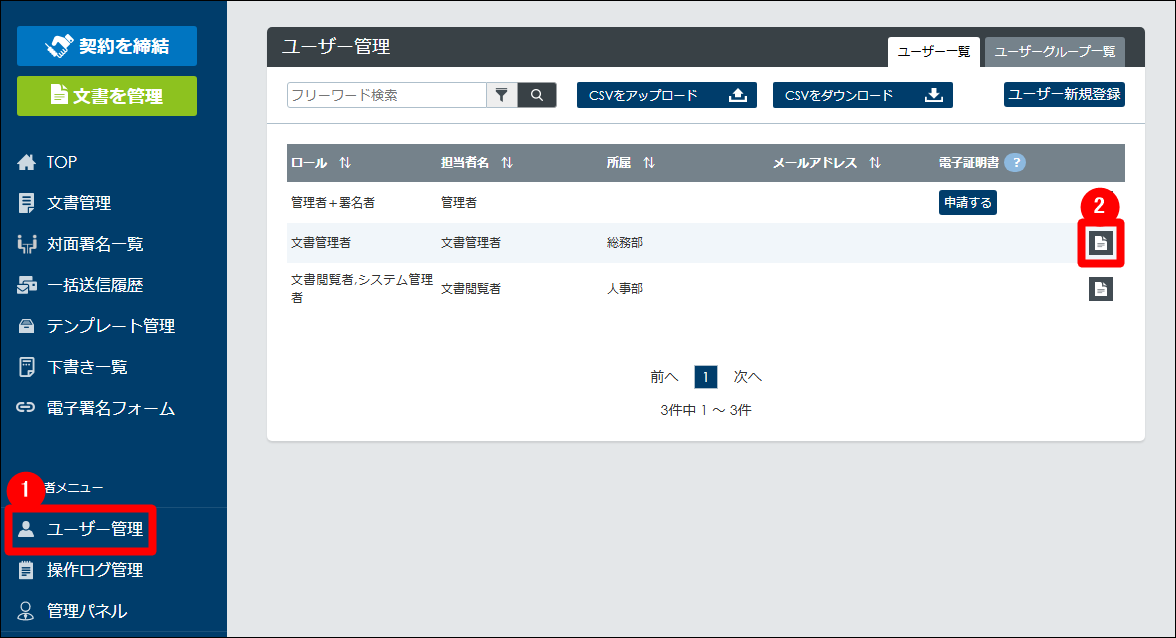Image resolution: width=1176 pixels, height=638 pixels.
Task: Sort the list by ロール column
Action: point(345,163)
